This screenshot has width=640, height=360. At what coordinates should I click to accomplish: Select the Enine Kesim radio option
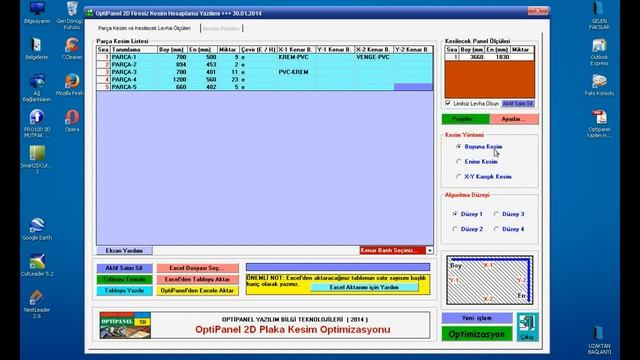pyautogui.click(x=459, y=162)
